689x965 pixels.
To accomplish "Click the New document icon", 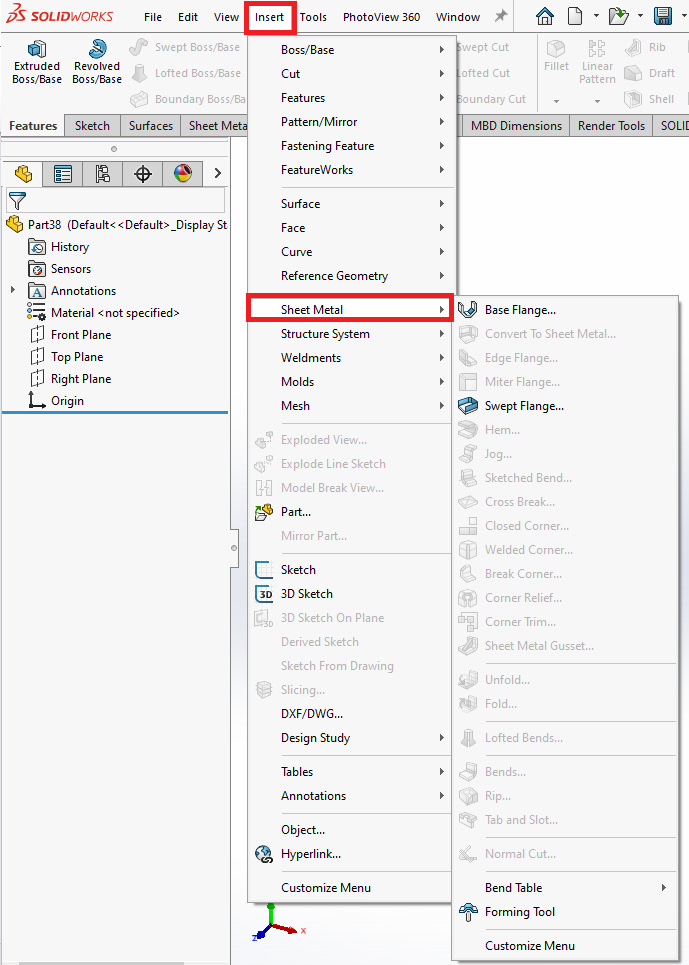I will 575,16.
